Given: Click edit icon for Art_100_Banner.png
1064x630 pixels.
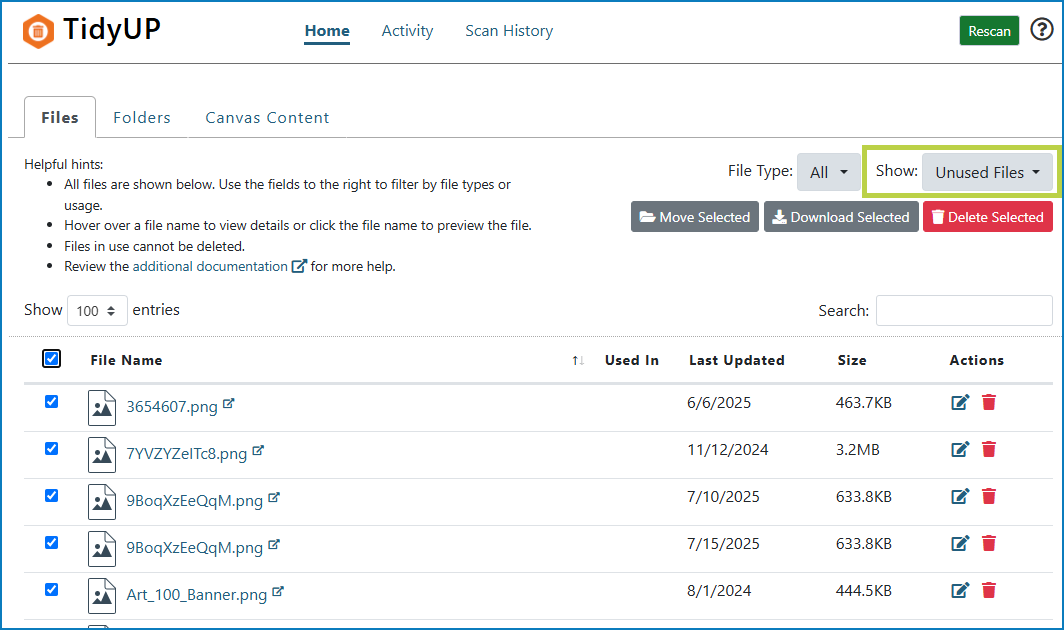Looking at the screenshot, I should (960, 590).
